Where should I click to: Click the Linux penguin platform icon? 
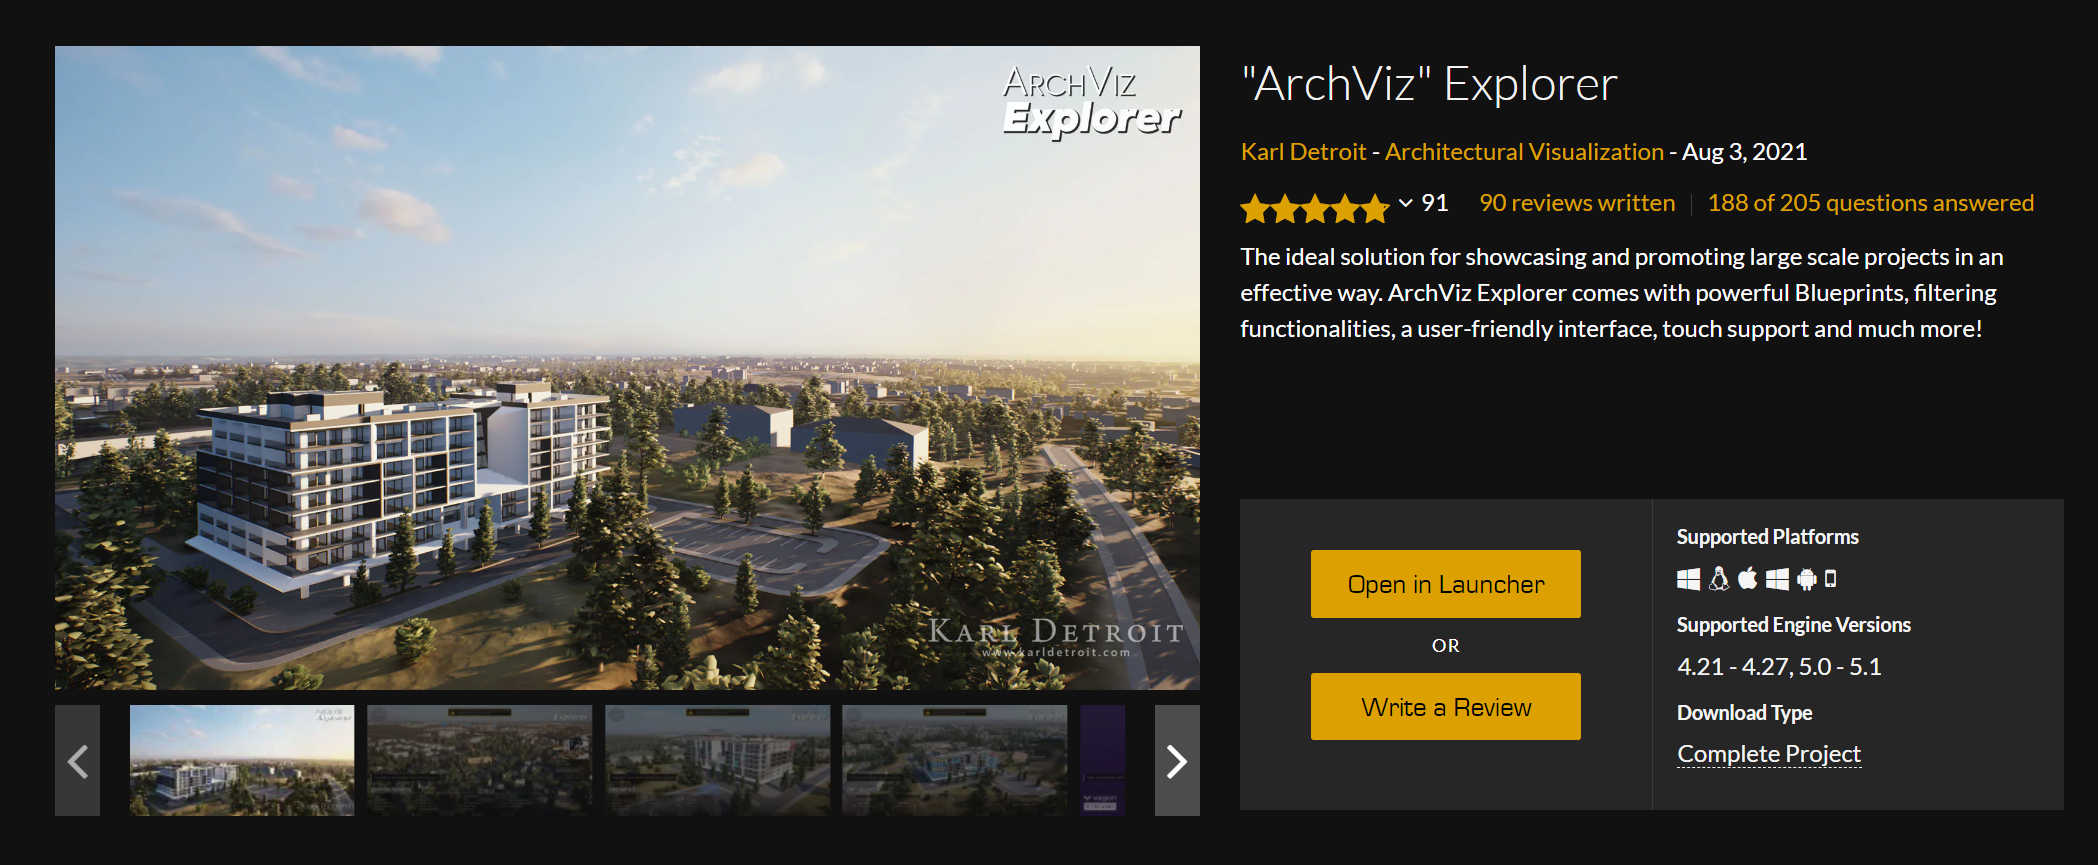[x=1719, y=578]
